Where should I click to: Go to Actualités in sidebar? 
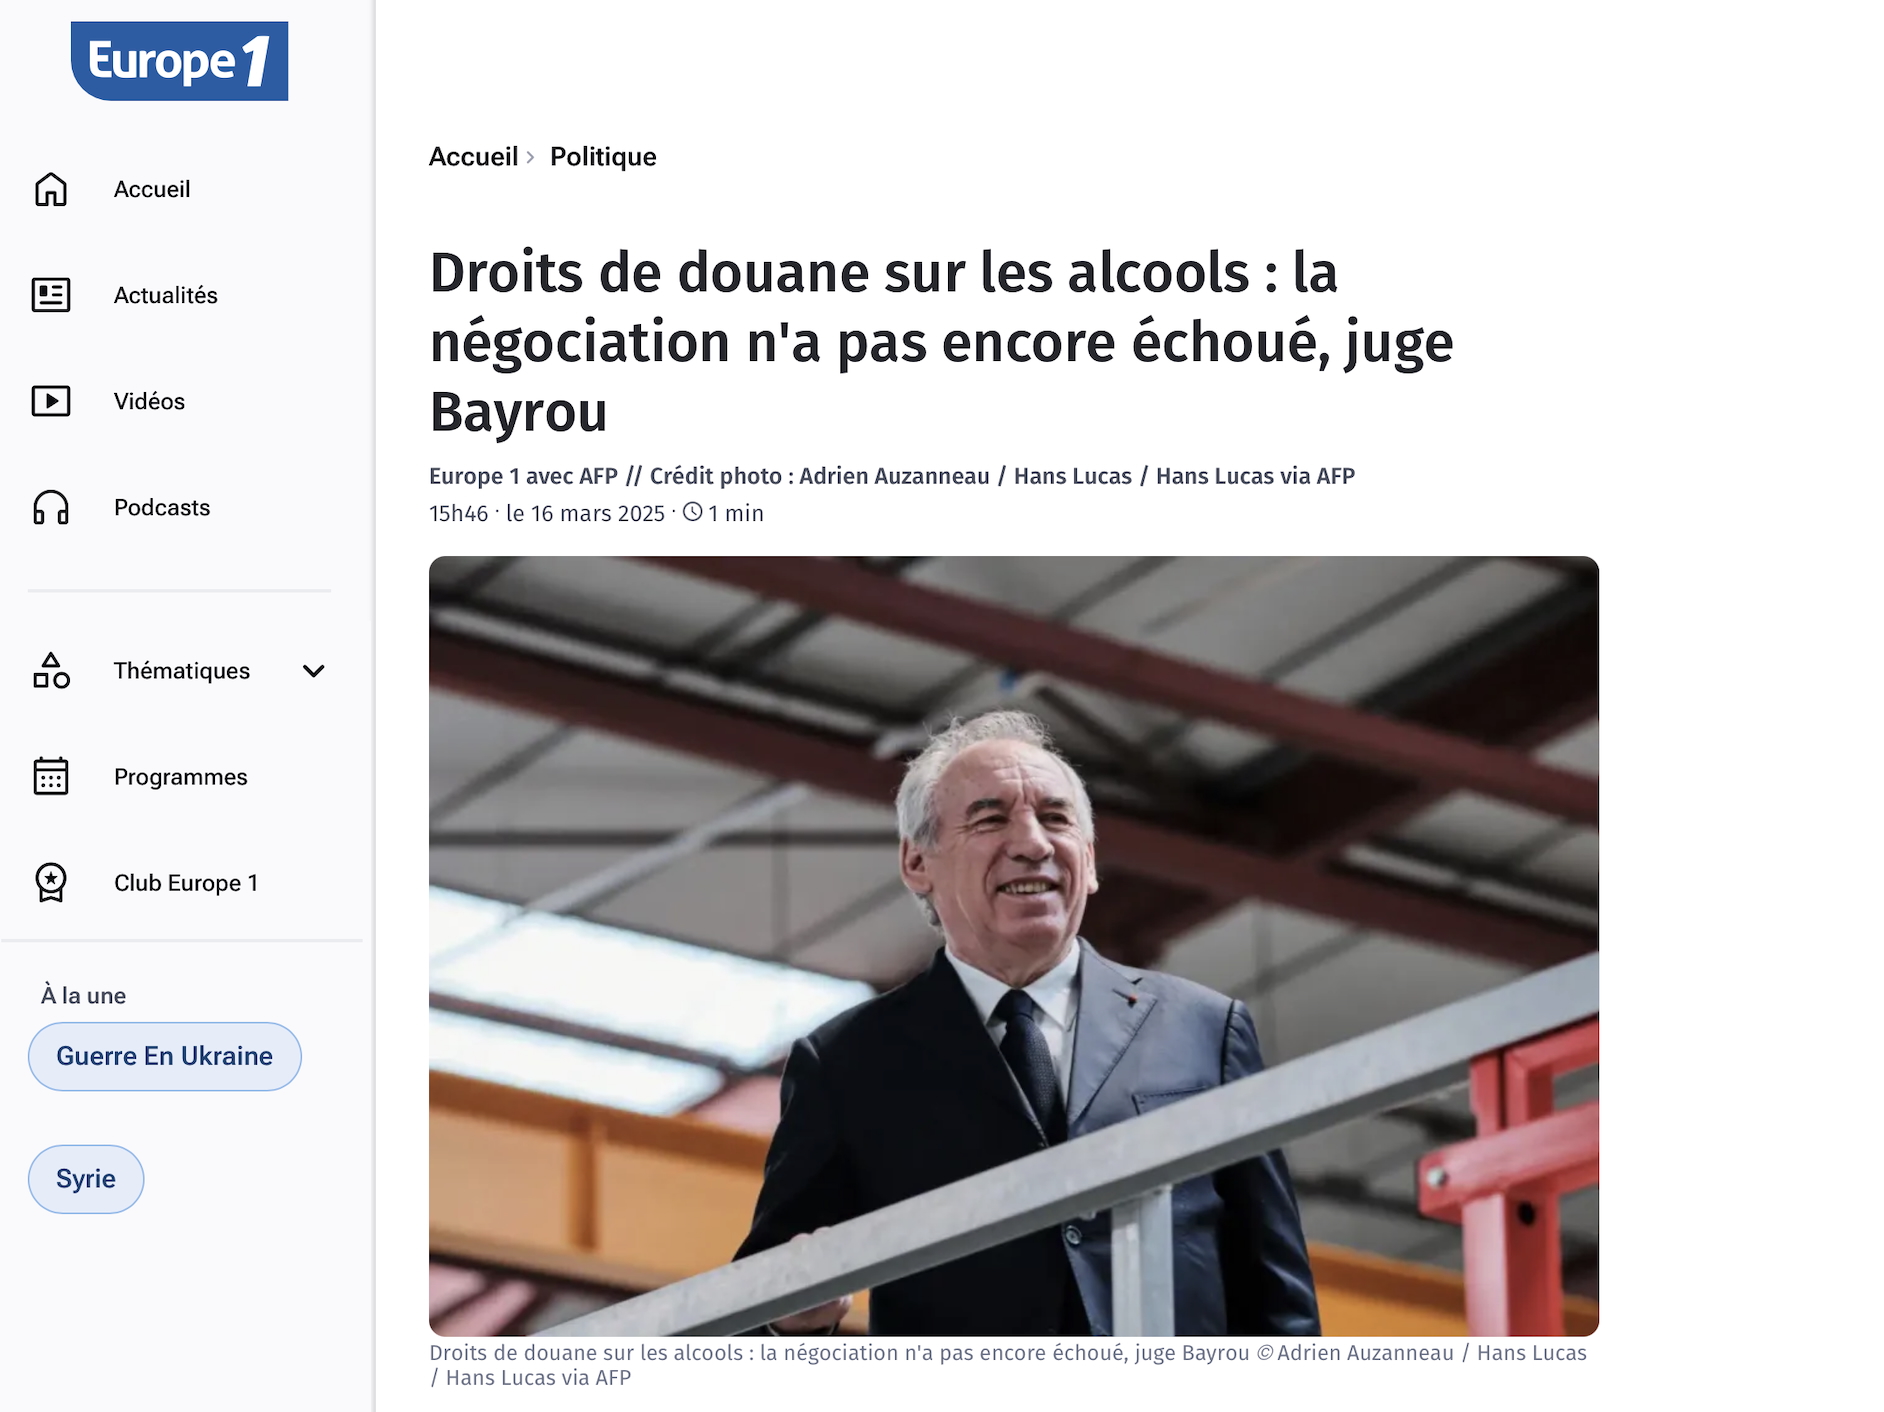(166, 295)
